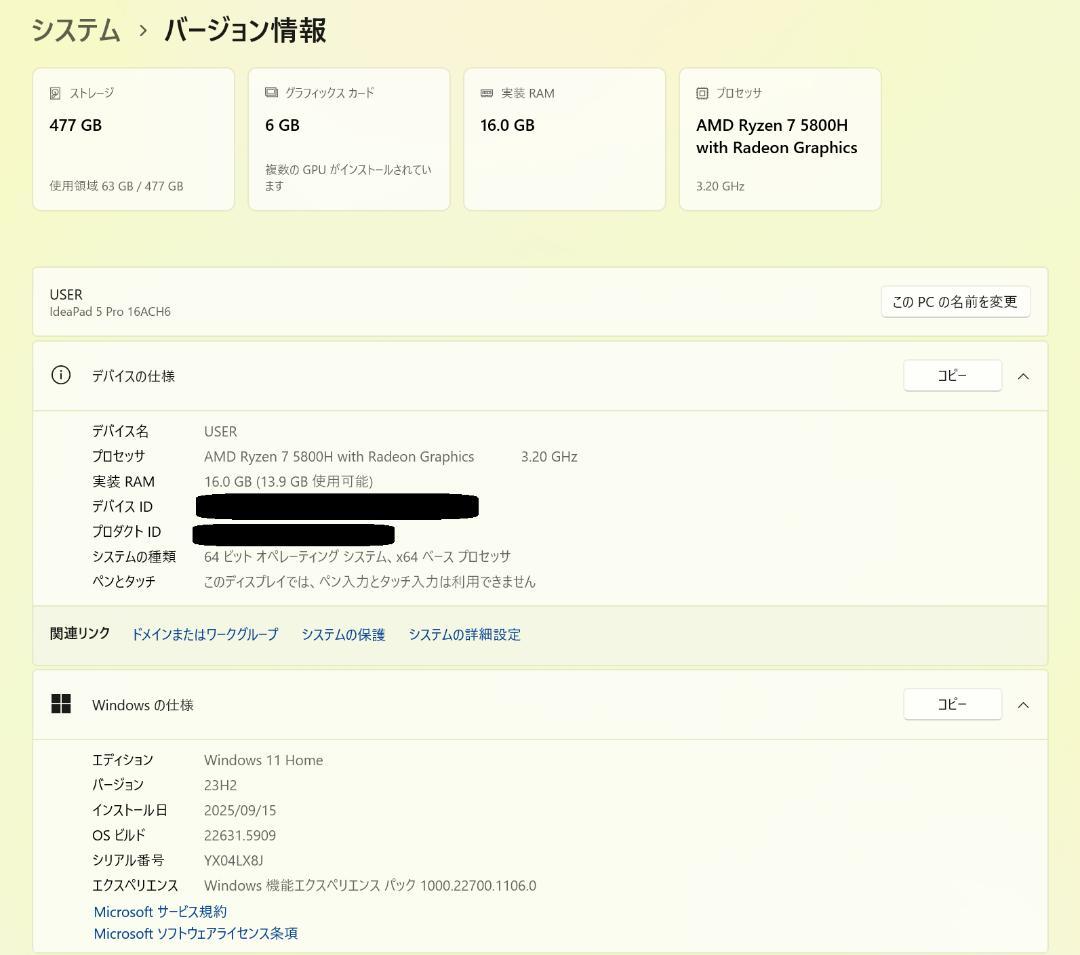This screenshot has height=955, width=1080.
Task: Open the システムの詳細設定 link
Action: coord(464,633)
